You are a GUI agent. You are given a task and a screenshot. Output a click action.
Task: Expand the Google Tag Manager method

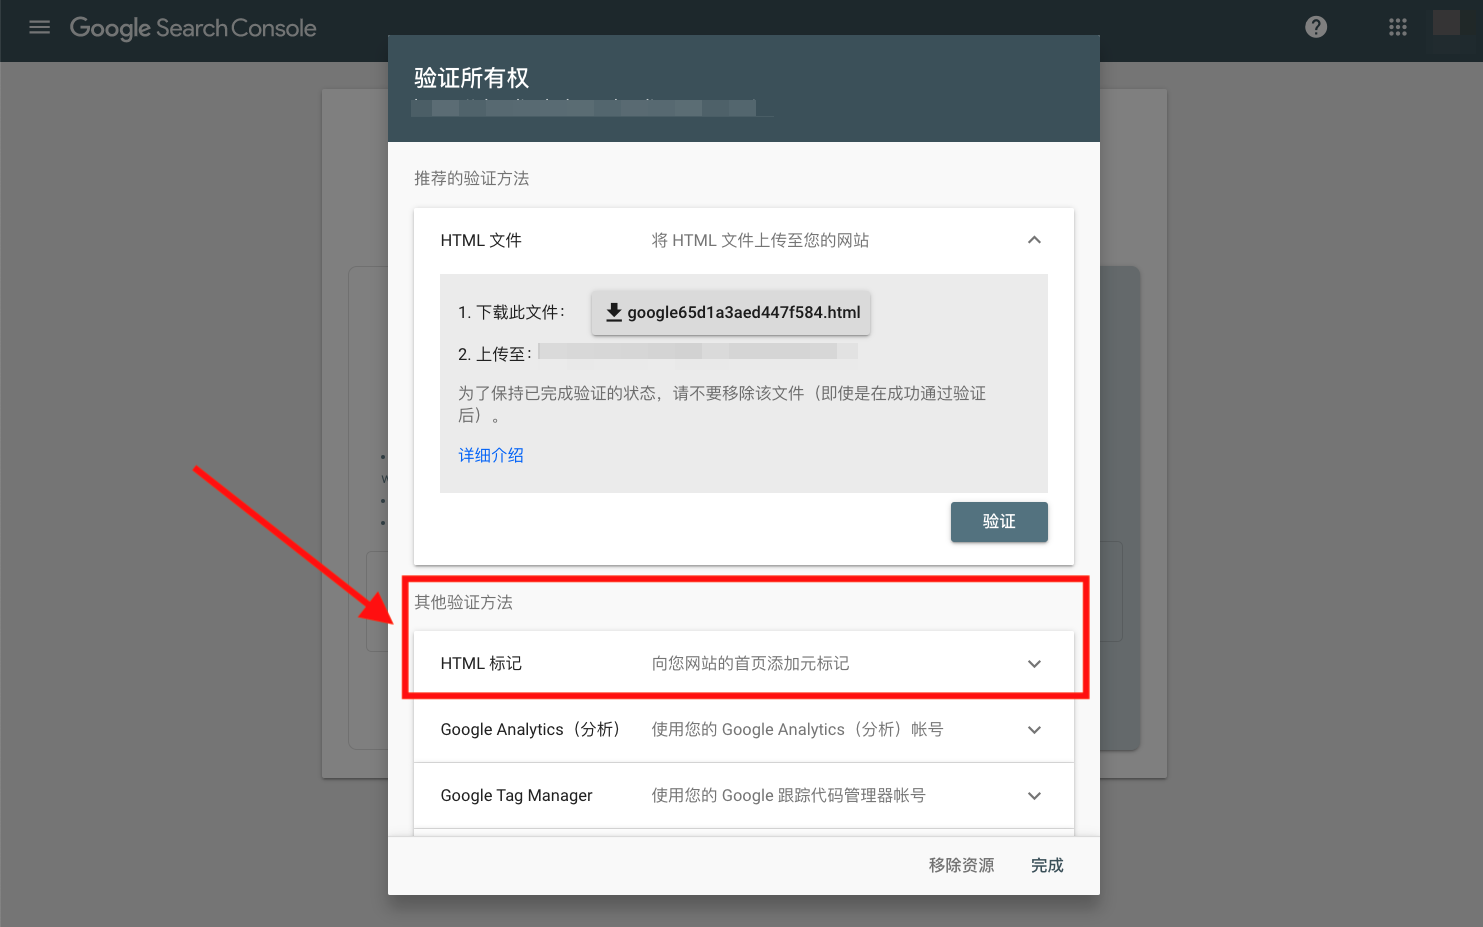pyautogui.click(x=1034, y=796)
